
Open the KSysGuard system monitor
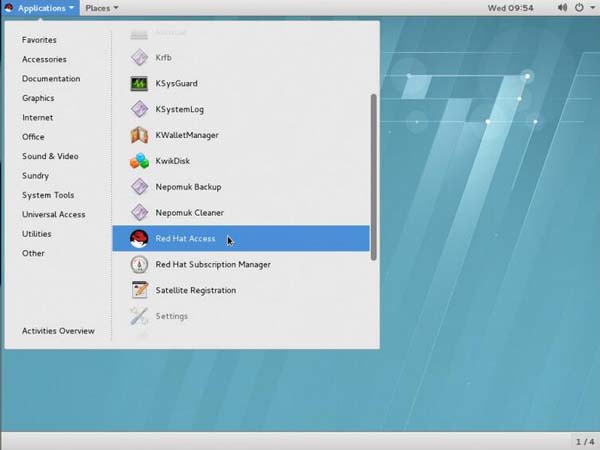point(176,83)
